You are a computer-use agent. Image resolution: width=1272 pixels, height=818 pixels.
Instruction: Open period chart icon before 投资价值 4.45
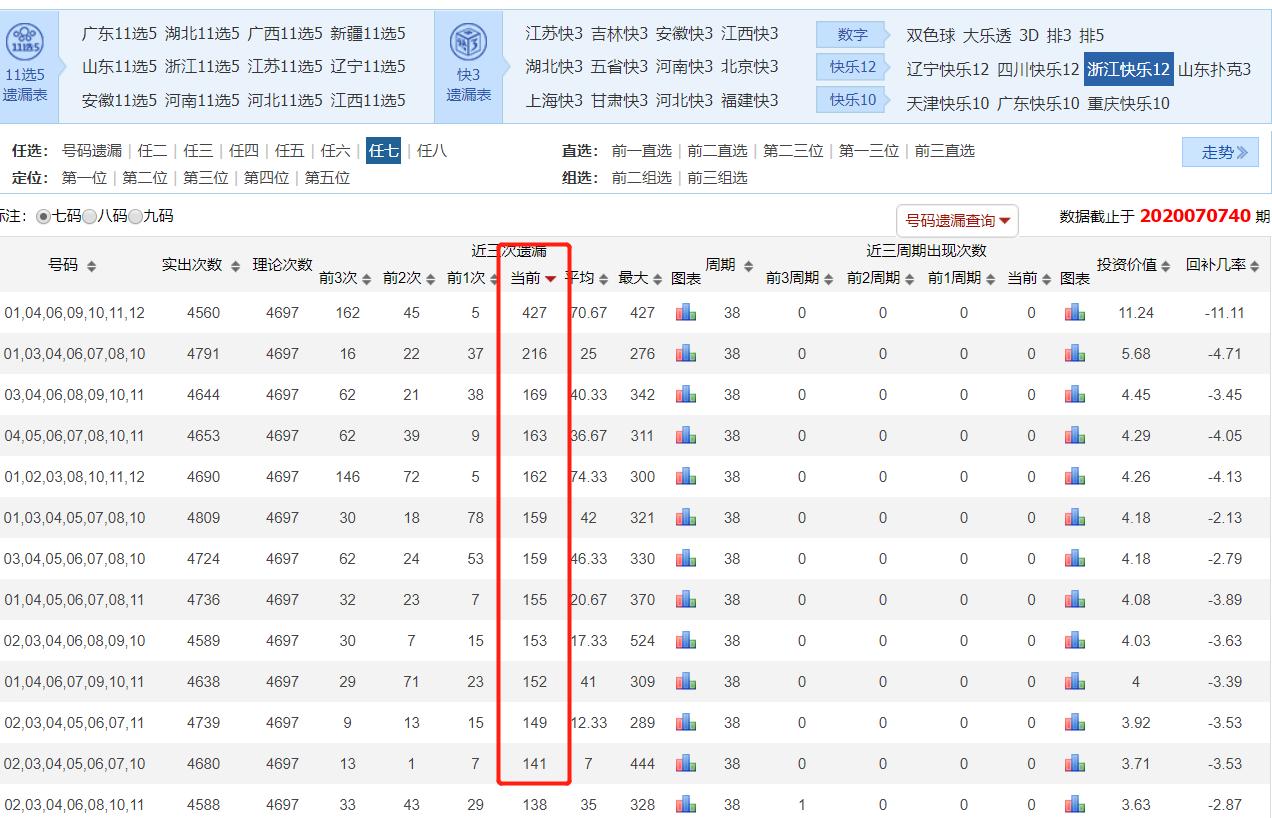point(1075,395)
